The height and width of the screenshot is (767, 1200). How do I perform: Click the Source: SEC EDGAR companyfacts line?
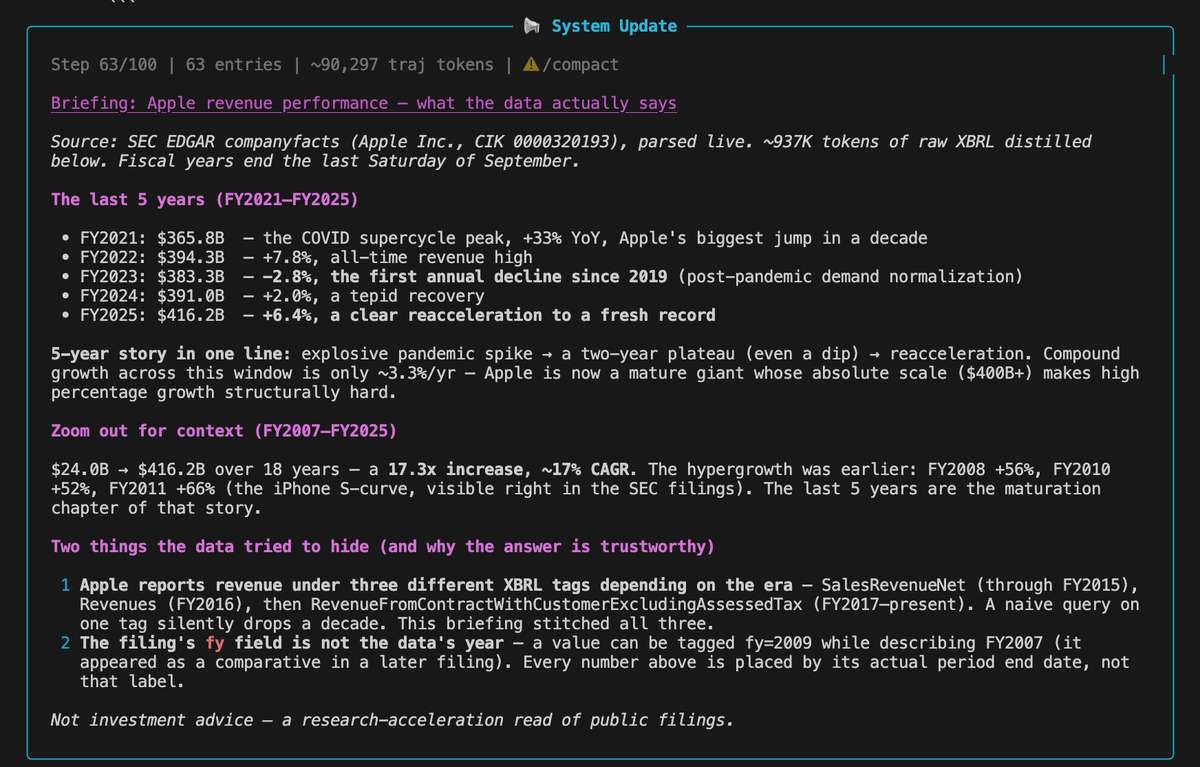571,151
